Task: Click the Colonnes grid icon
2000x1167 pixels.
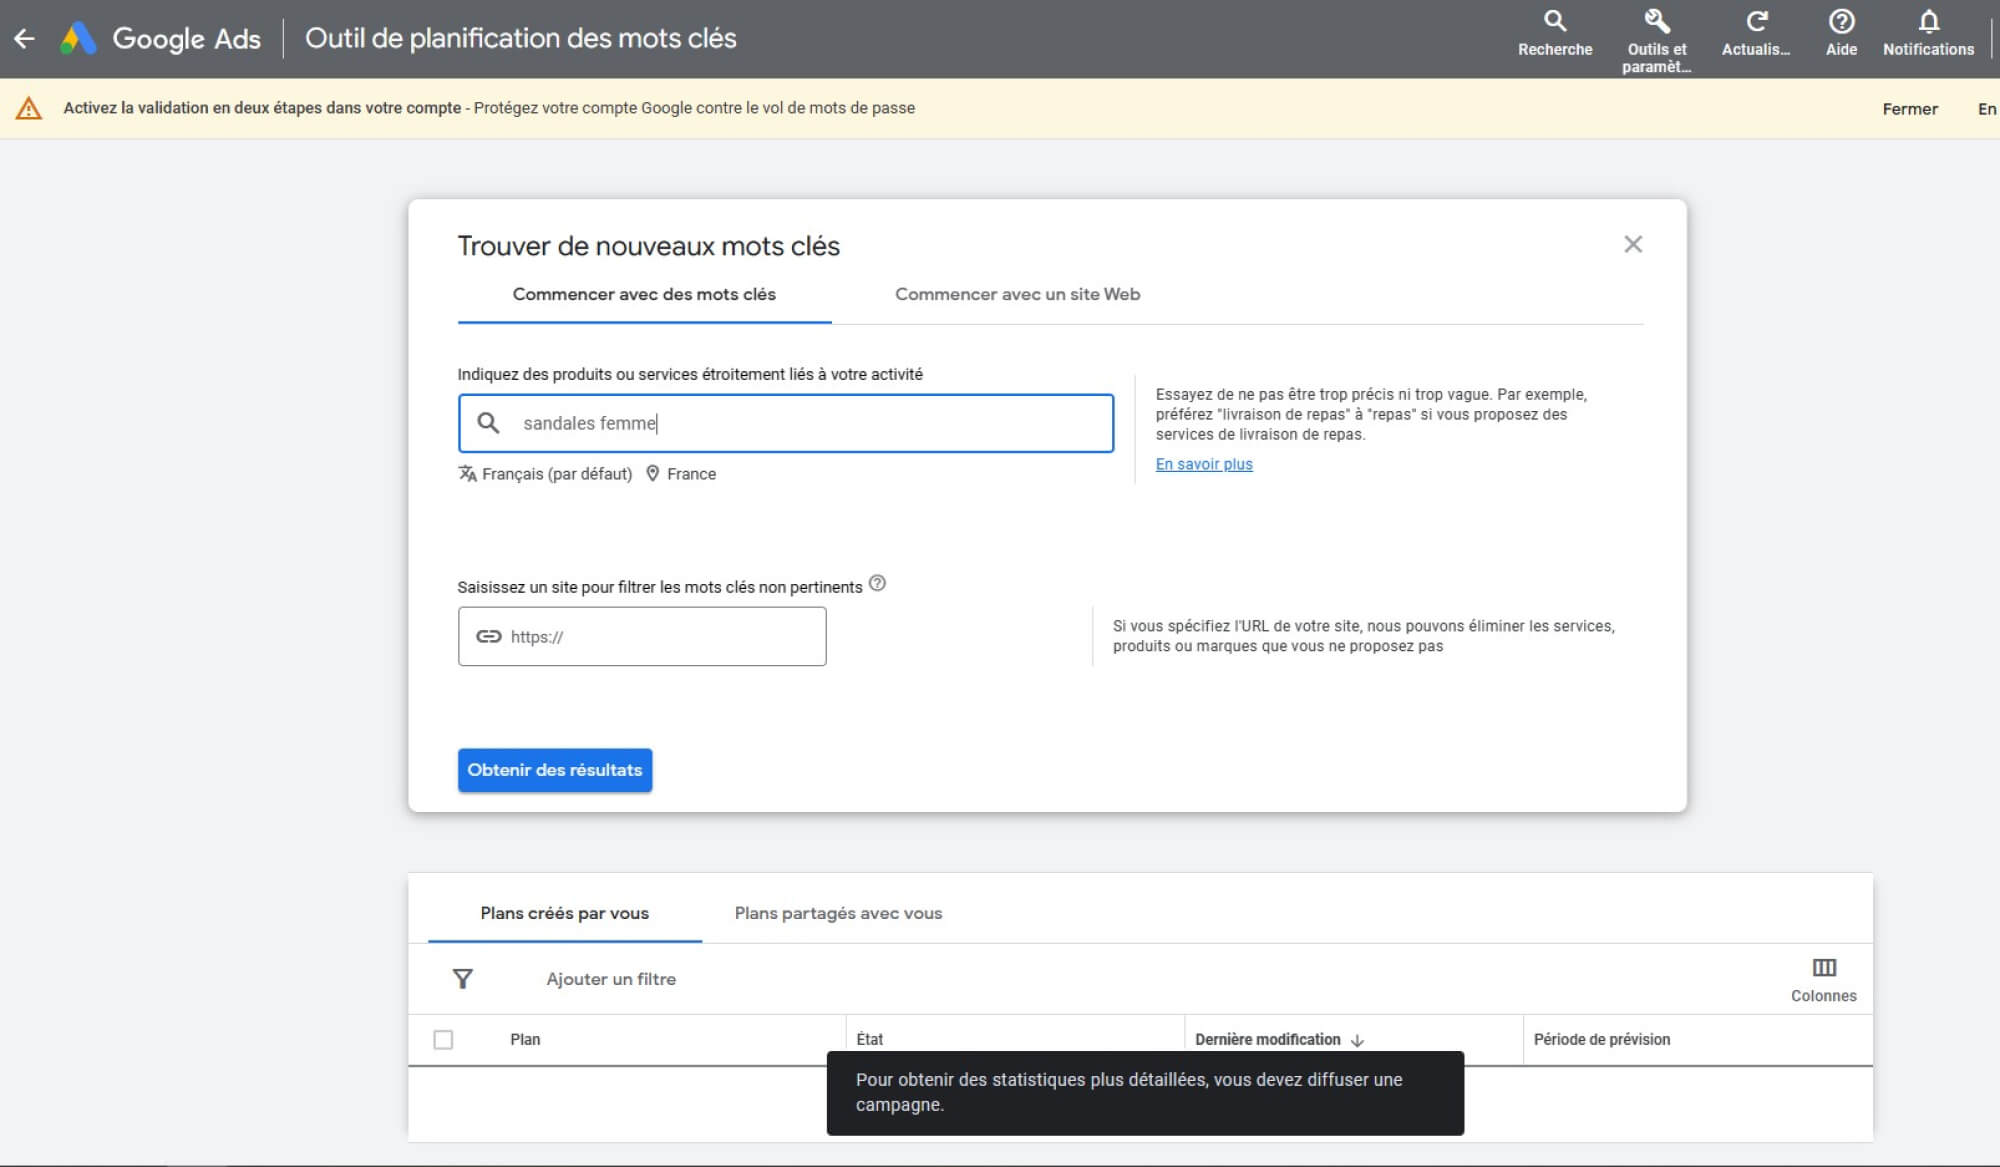Action: 1824,967
